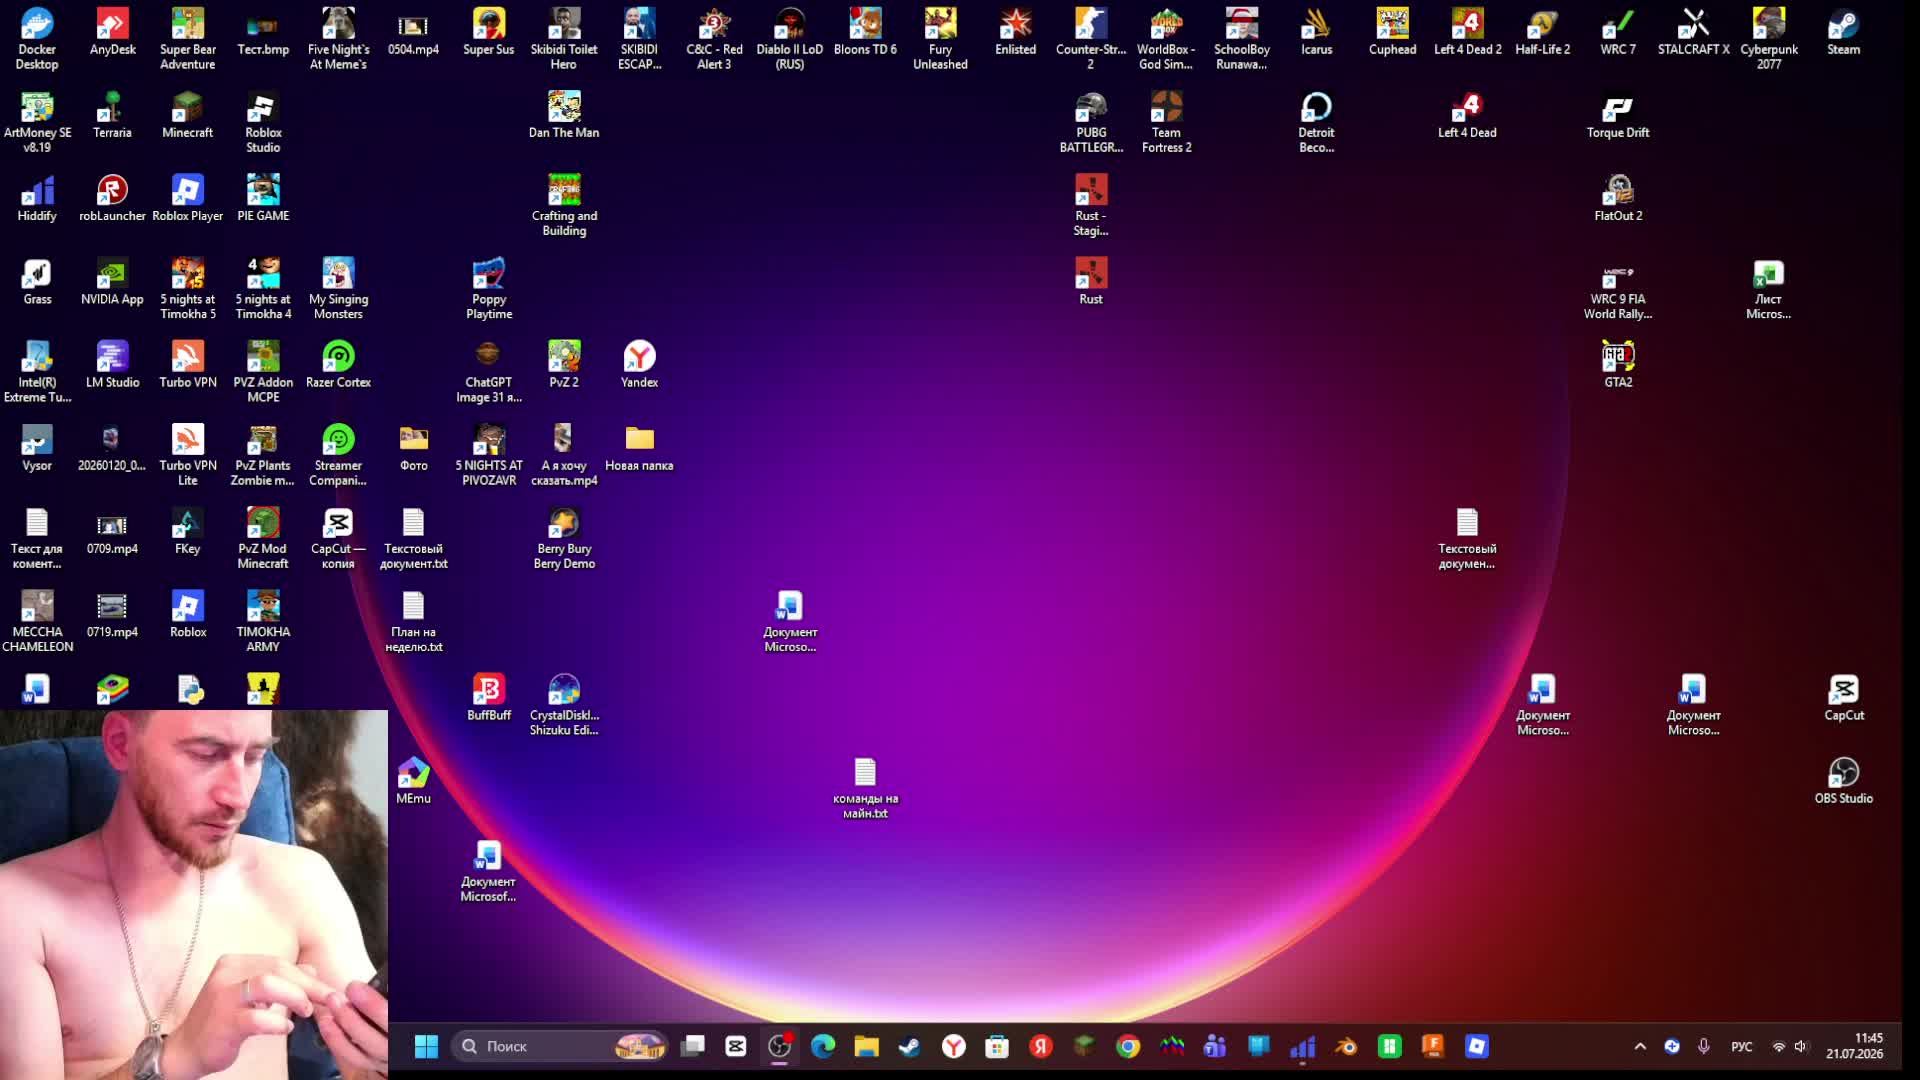The width and height of the screenshot is (1920, 1080).
Task: Select the Razer Cortex shortcut
Action: tap(338, 364)
